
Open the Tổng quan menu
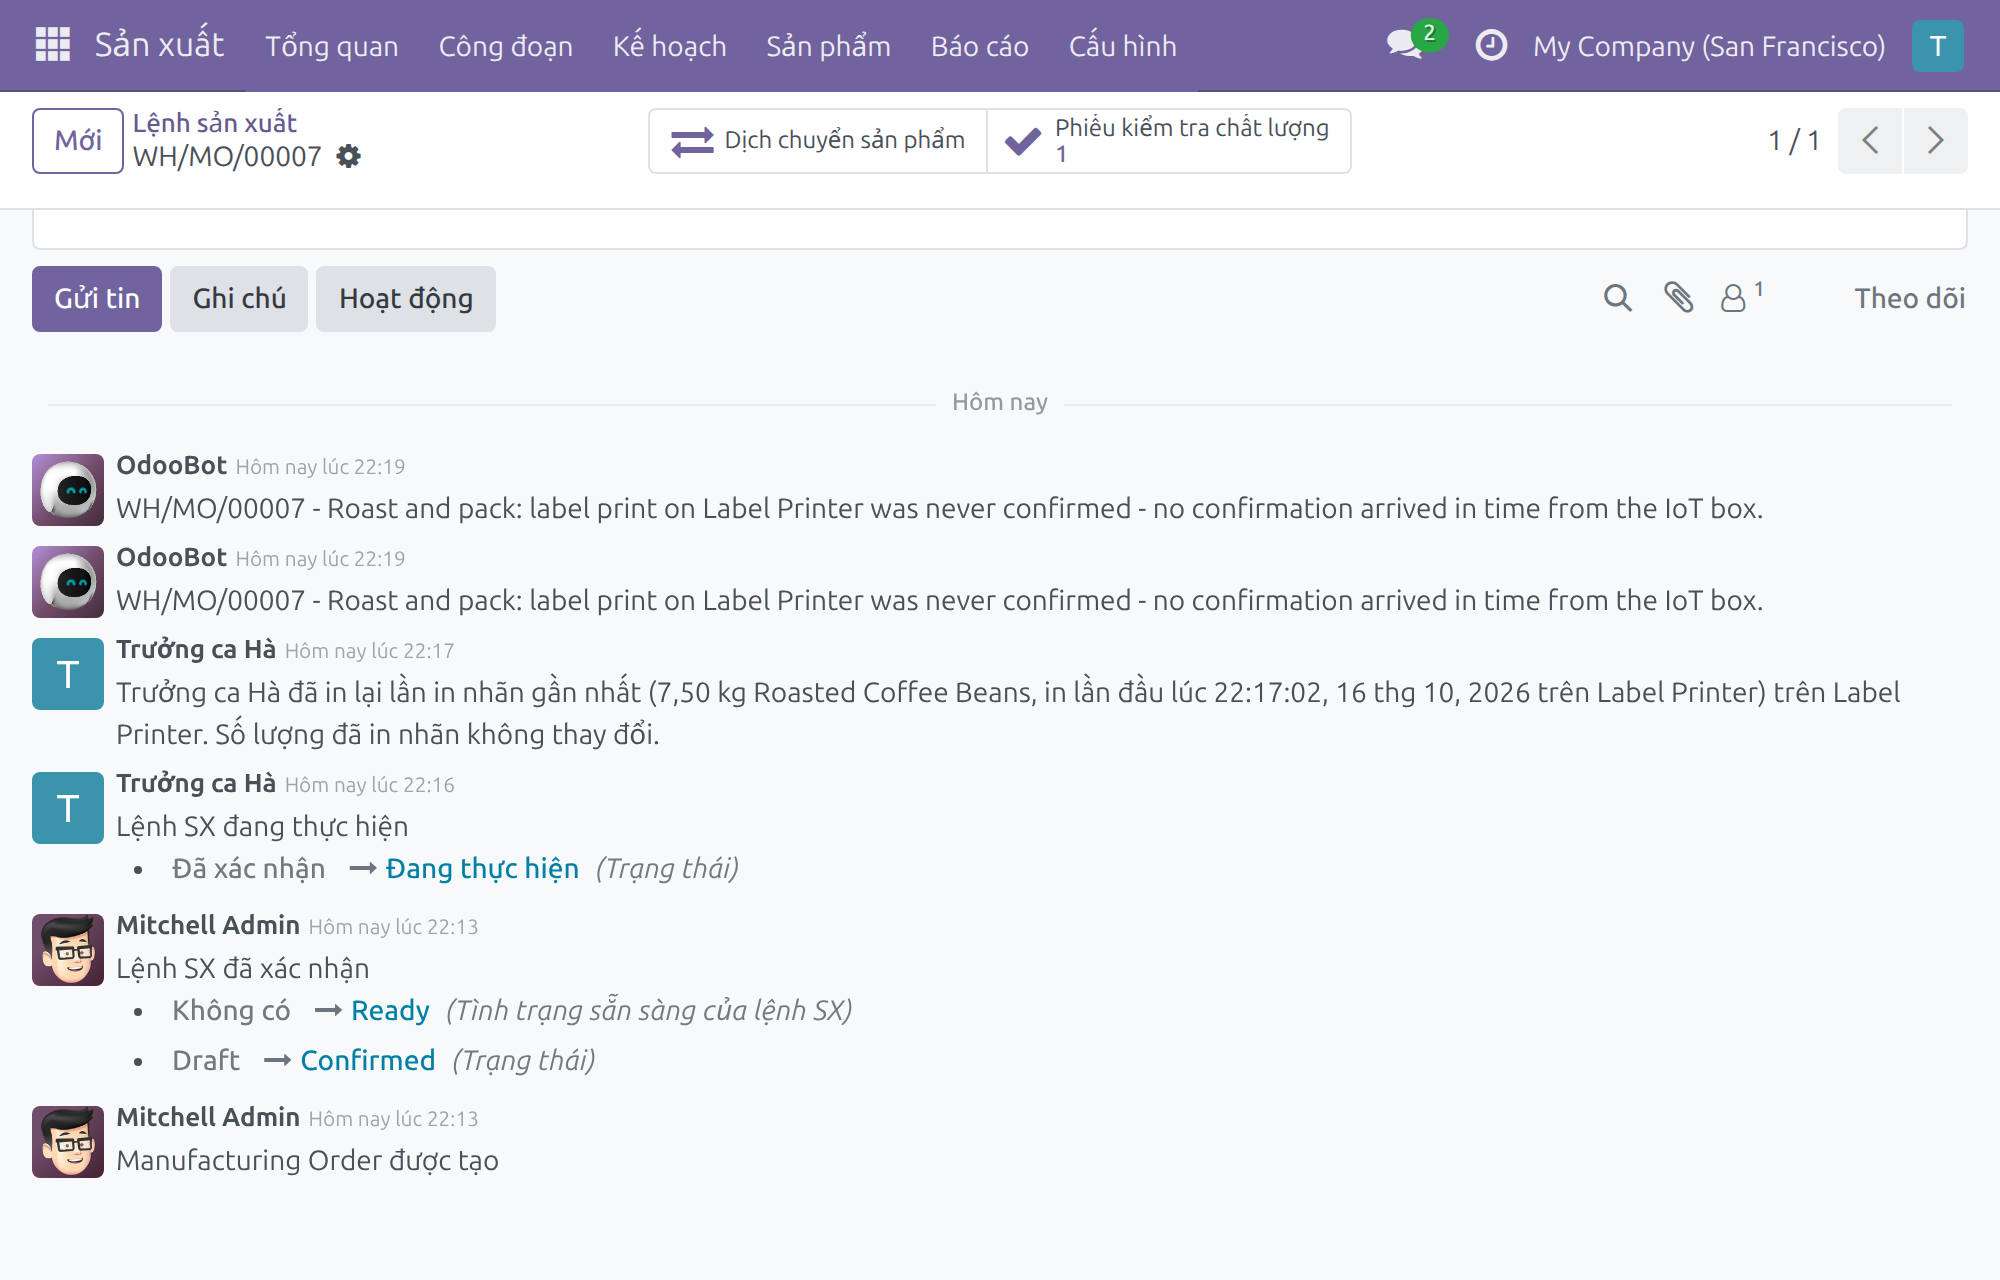(x=332, y=46)
